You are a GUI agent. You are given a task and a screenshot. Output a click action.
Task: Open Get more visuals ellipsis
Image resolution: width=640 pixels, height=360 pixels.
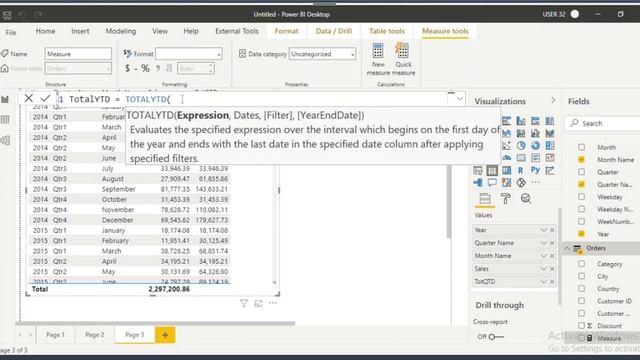(x=536, y=182)
